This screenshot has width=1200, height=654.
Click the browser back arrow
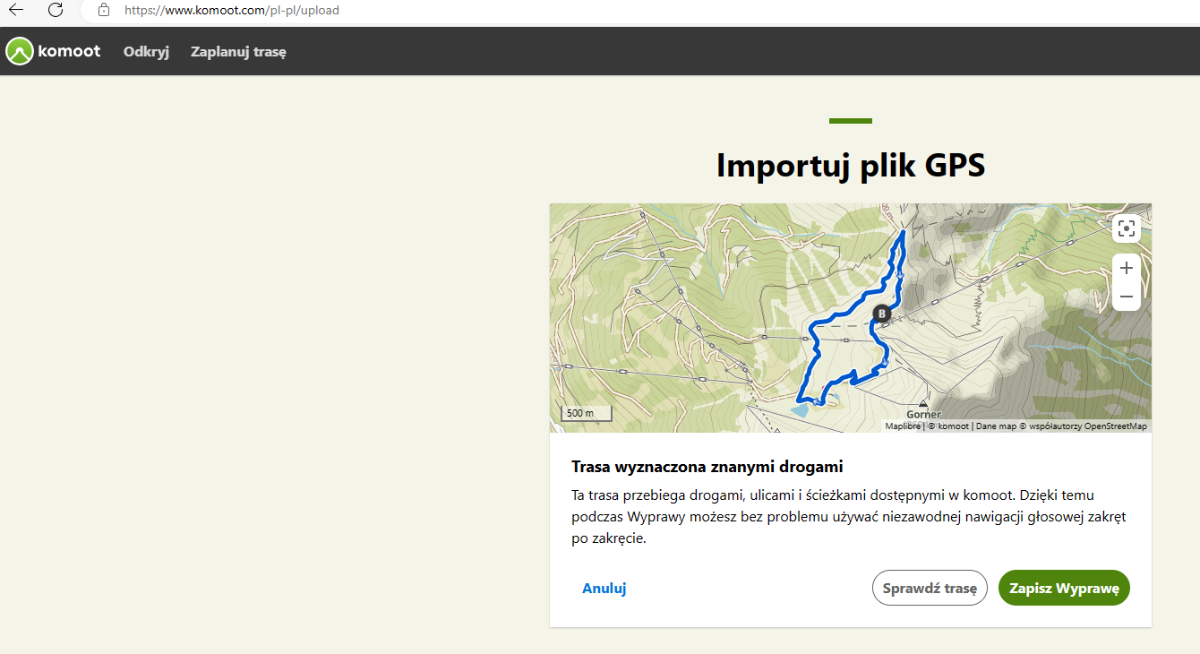tap(16, 10)
